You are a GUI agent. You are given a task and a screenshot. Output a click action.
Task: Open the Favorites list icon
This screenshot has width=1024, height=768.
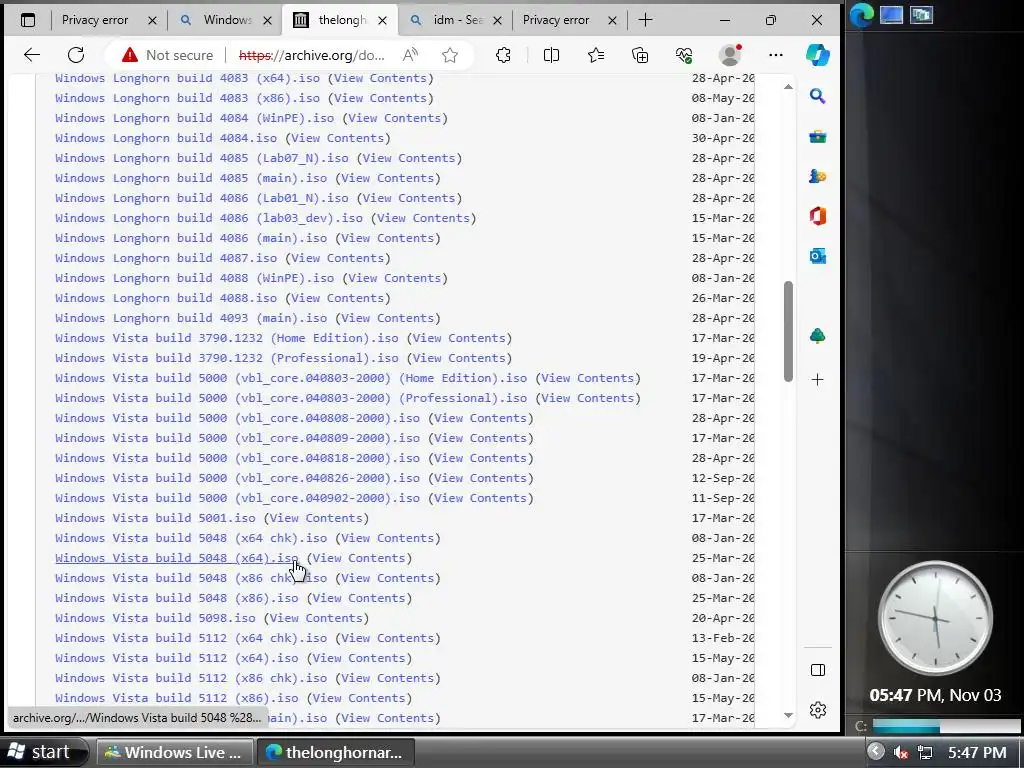596,56
